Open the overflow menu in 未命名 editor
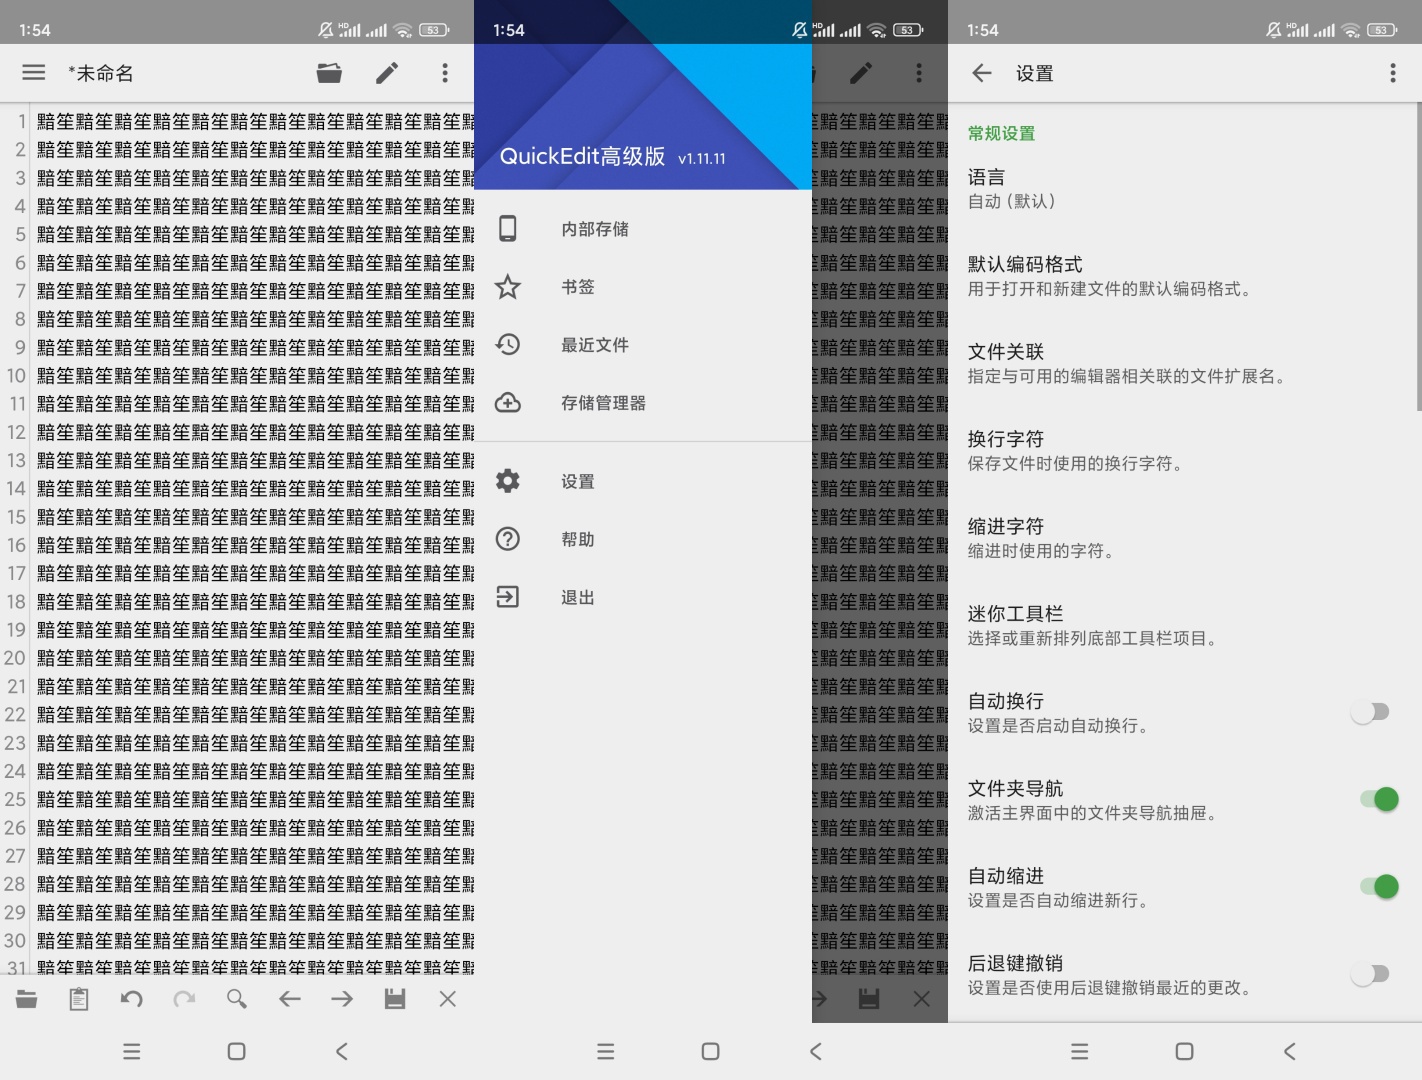 click(445, 73)
